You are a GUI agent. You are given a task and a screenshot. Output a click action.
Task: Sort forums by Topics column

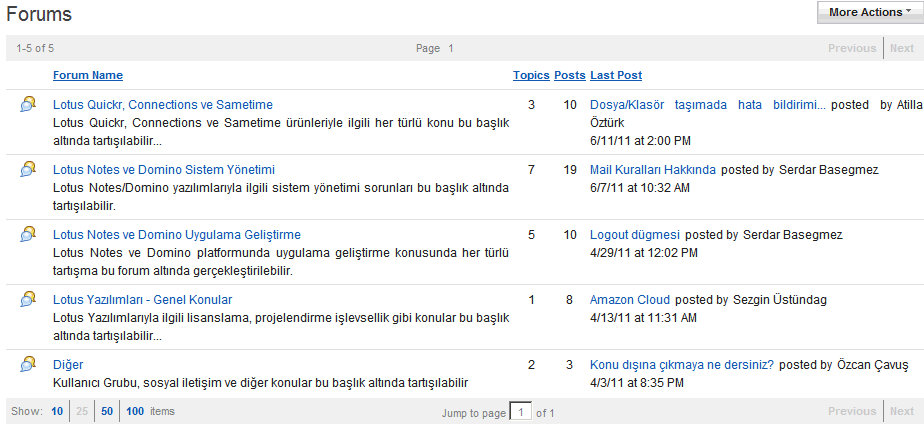pos(531,75)
